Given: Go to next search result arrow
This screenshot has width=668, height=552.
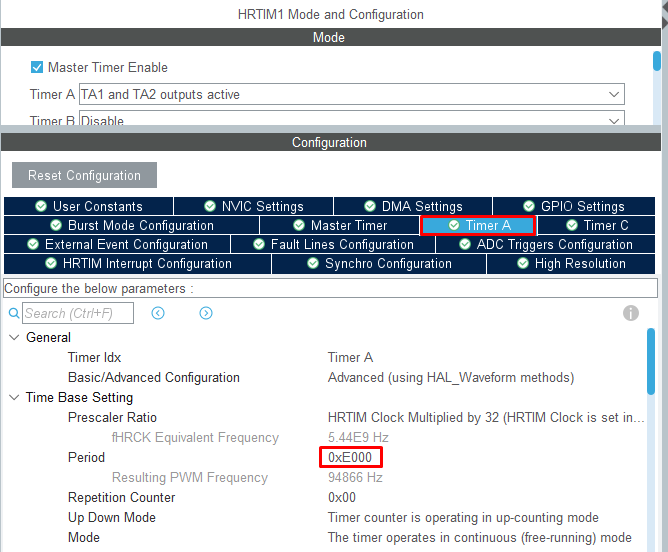Looking at the screenshot, I should coord(206,313).
